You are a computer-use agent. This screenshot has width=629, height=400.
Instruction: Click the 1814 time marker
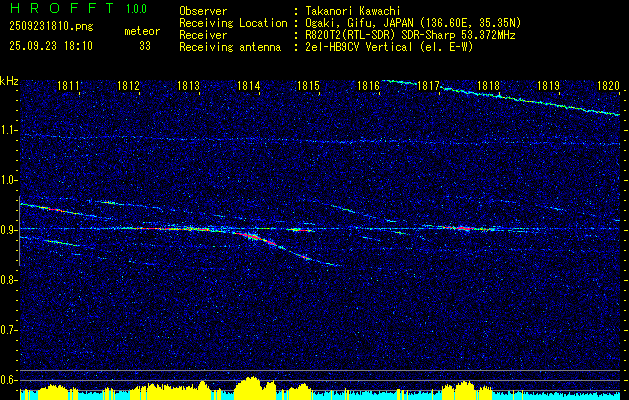point(248,86)
